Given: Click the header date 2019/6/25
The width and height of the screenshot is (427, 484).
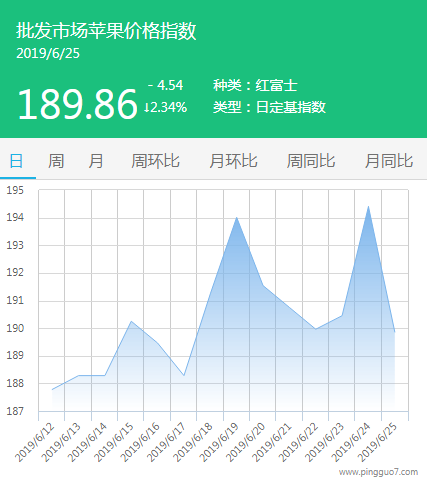Looking at the screenshot, I should pos(48,54).
